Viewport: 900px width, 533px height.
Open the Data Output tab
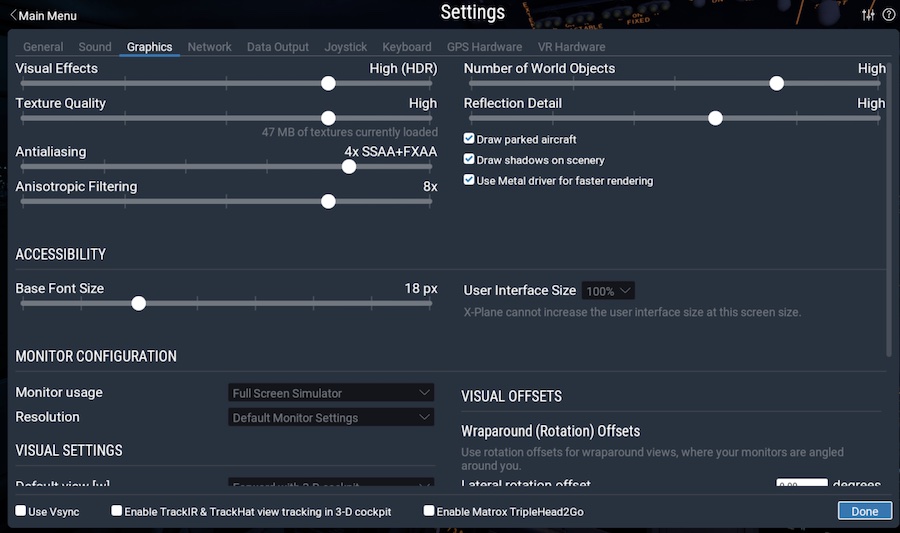pyautogui.click(x=278, y=47)
